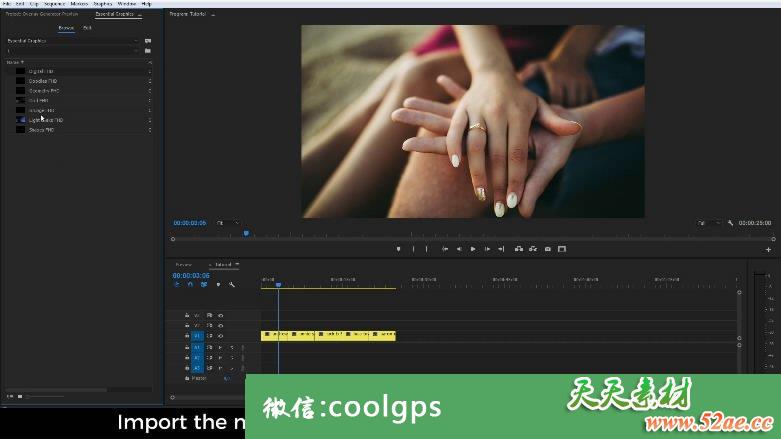
Task: Solo track A1
Action: click(232, 347)
